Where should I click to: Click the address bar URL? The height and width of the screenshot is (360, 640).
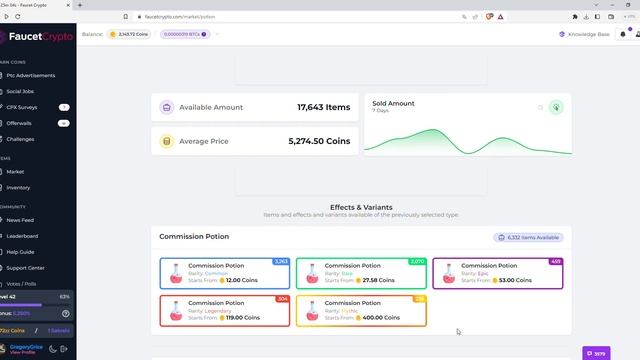point(180,17)
